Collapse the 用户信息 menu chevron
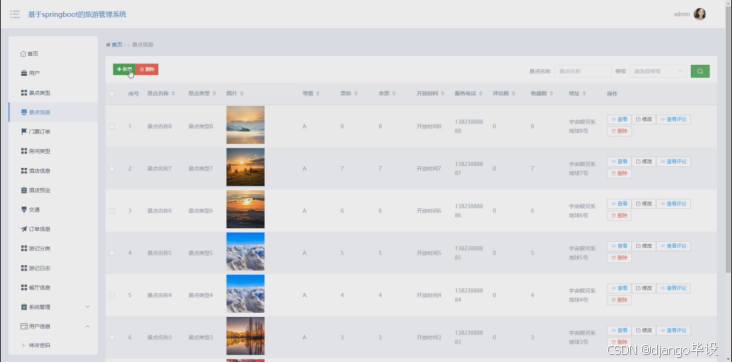The height and width of the screenshot is (363, 732). click(87, 327)
